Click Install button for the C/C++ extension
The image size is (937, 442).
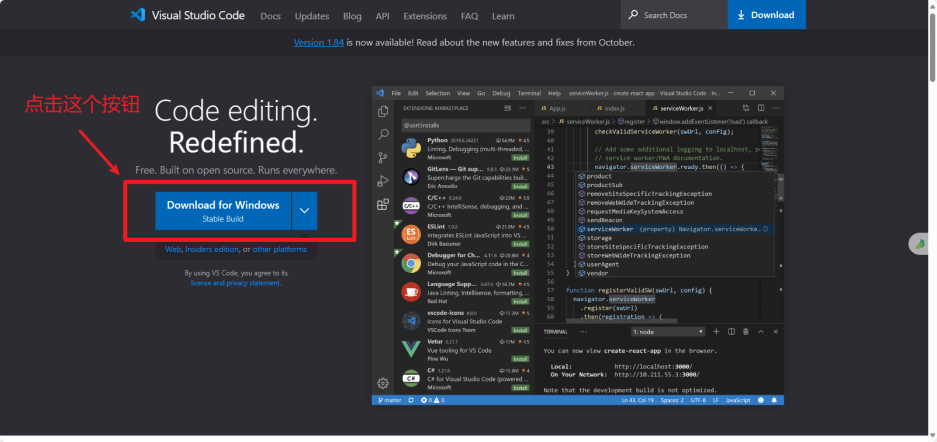pyautogui.click(x=520, y=215)
